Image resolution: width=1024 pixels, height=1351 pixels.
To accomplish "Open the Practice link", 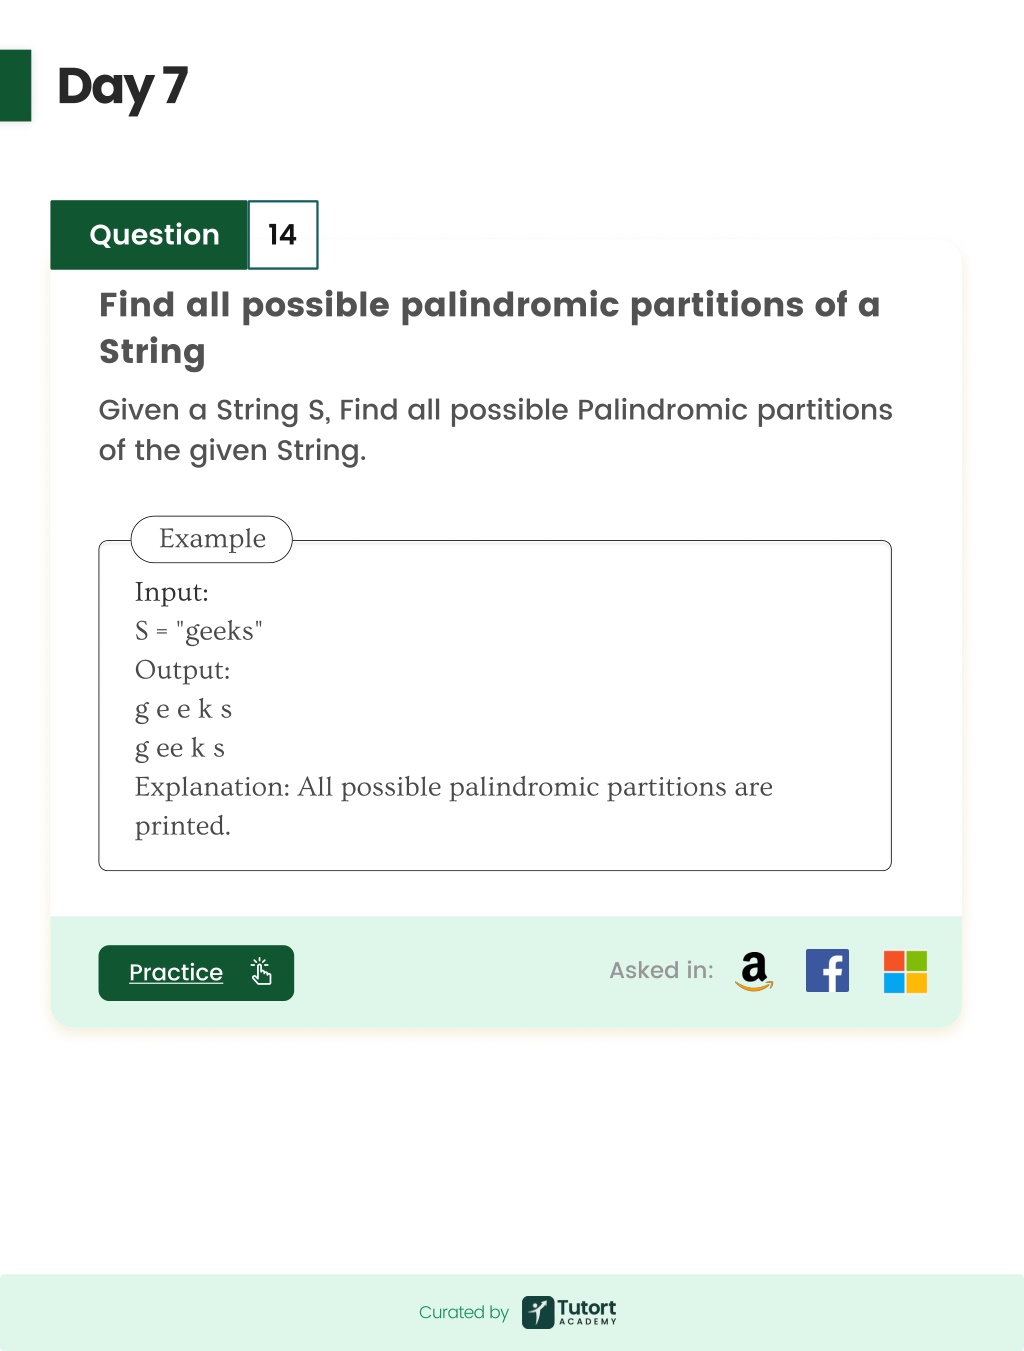I will pyautogui.click(x=176, y=972).
